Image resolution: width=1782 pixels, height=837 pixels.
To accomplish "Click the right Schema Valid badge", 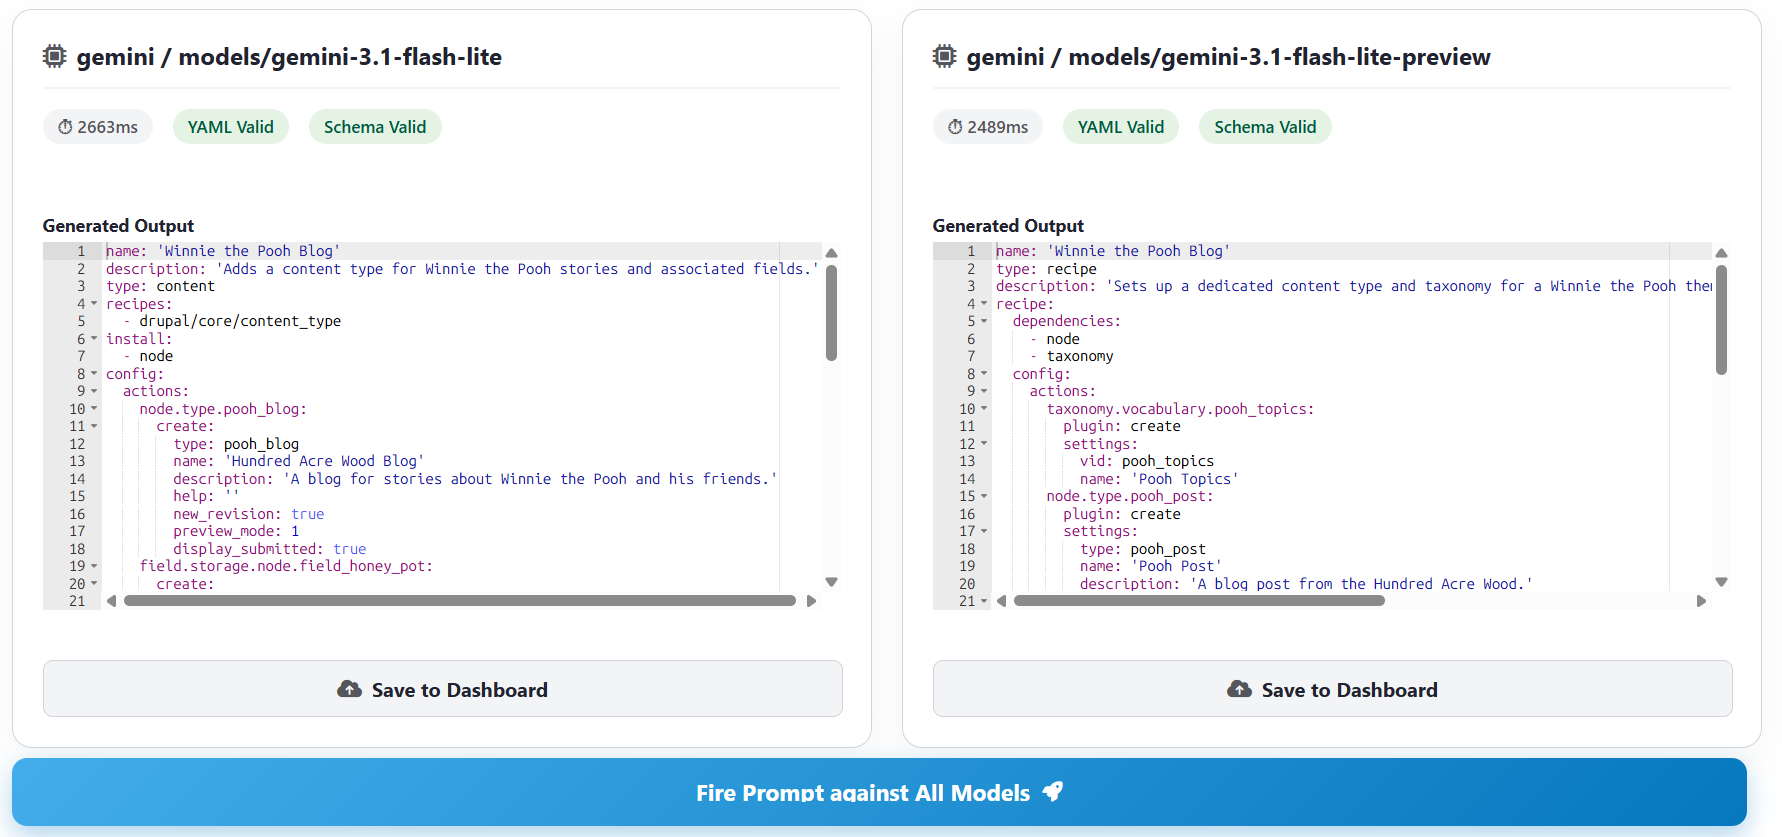I will tap(1265, 127).
